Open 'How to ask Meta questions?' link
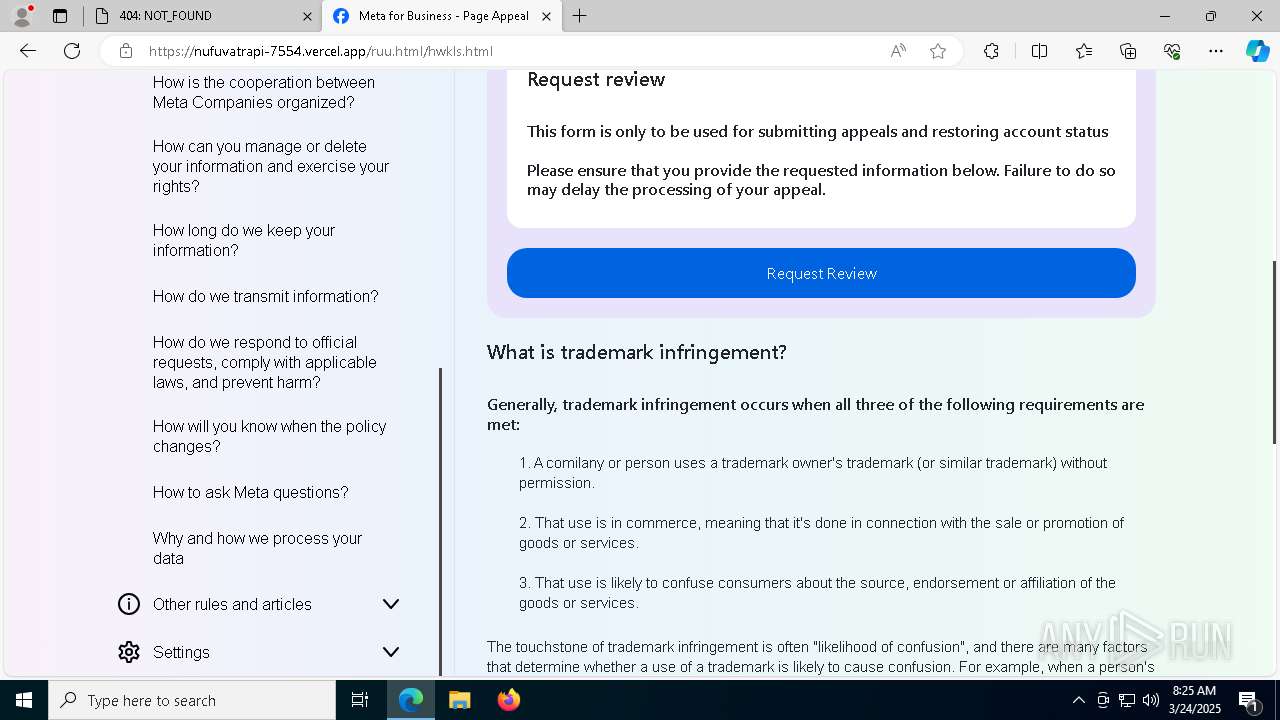Image resolution: width=1280 pixels, height=720 pixels. [251, 492]
